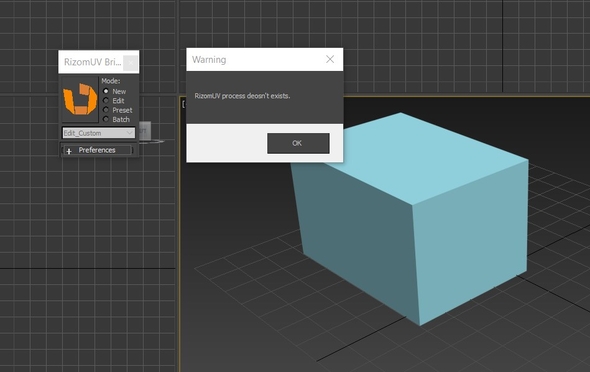Confirm the warning with OK
Screen dimensions: 590x372
click(298, 143)
